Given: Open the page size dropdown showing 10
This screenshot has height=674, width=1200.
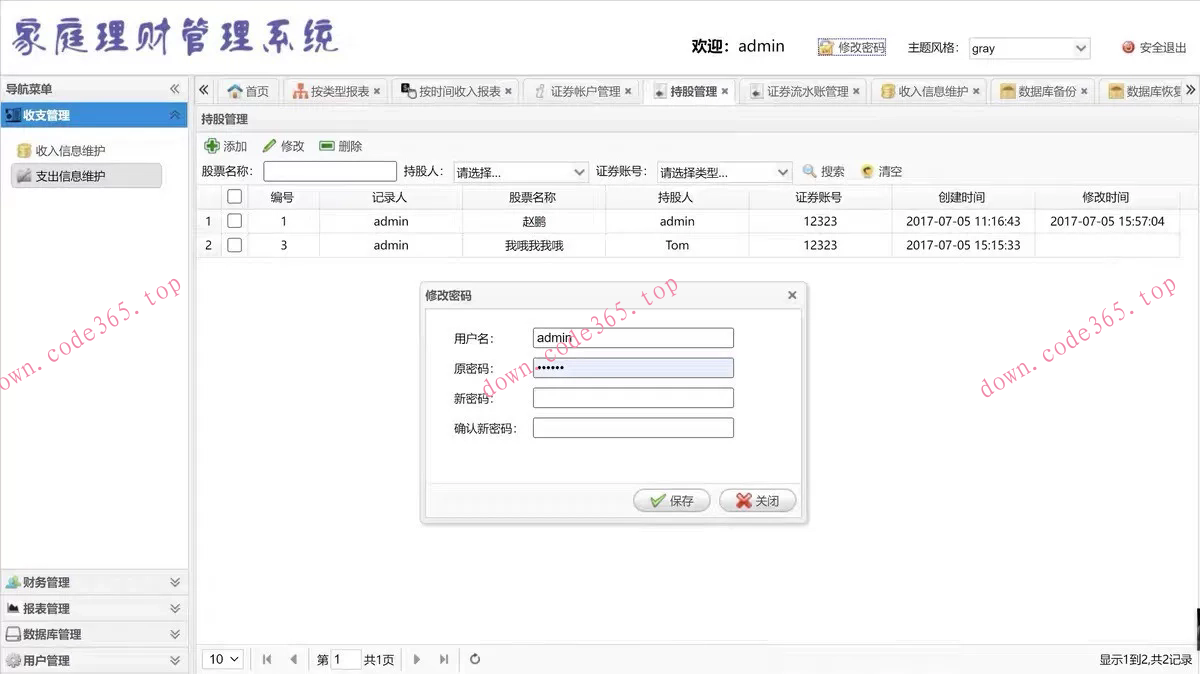Looking at the screenshot, I should [222, 659].
